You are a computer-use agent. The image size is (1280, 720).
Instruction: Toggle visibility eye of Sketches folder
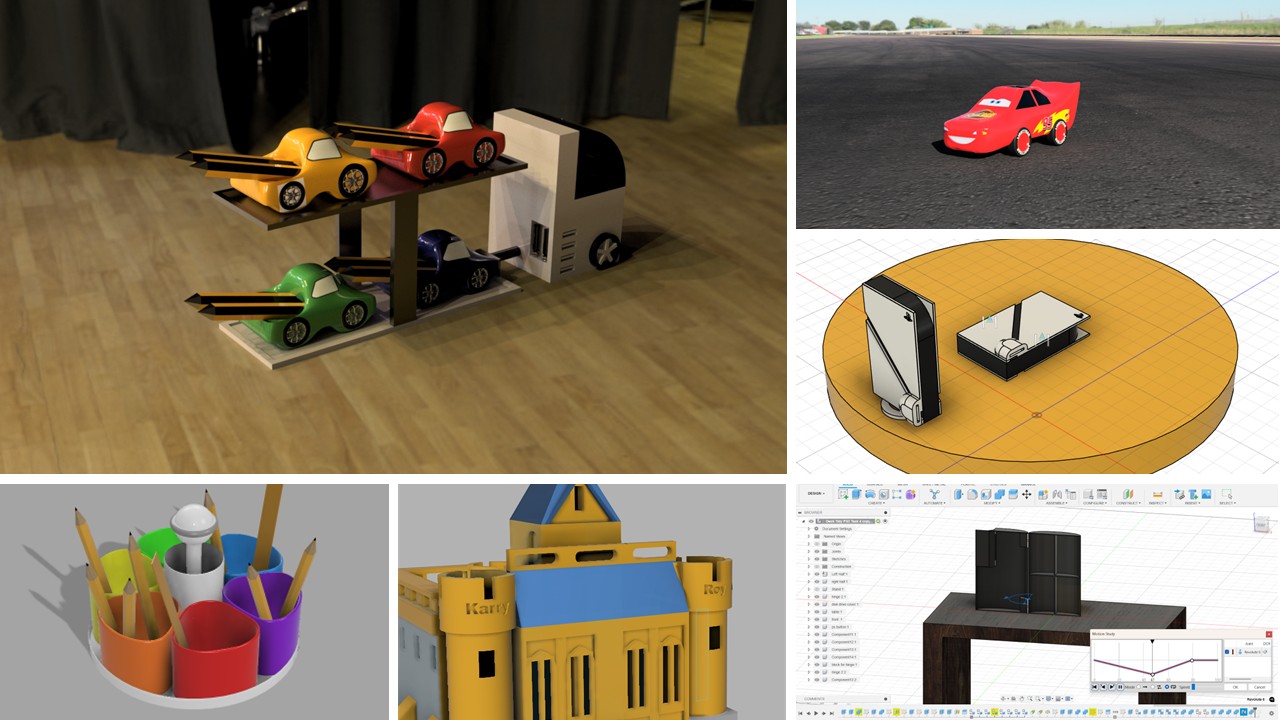click(817, 559)
